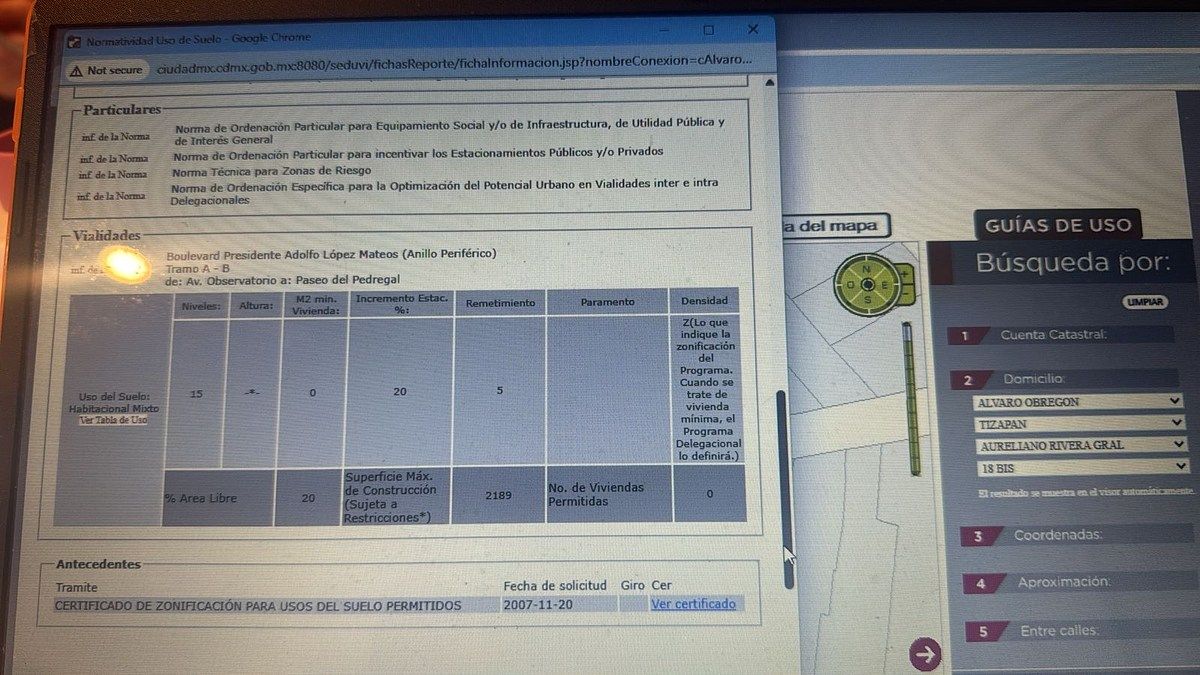The image size is (1200, 675).
Task: Select the Entre calles search option
Action: [x=1059, y=632]
